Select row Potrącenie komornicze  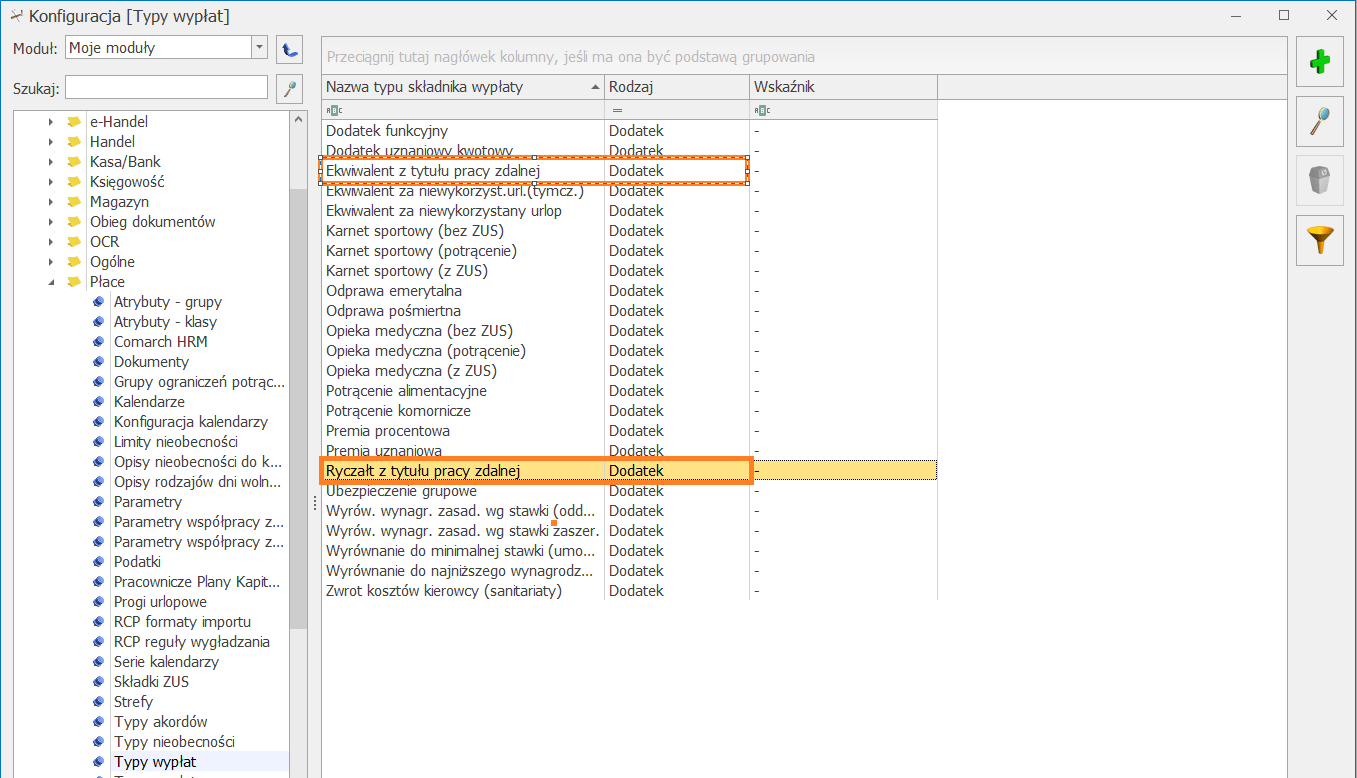coord(629,411)
